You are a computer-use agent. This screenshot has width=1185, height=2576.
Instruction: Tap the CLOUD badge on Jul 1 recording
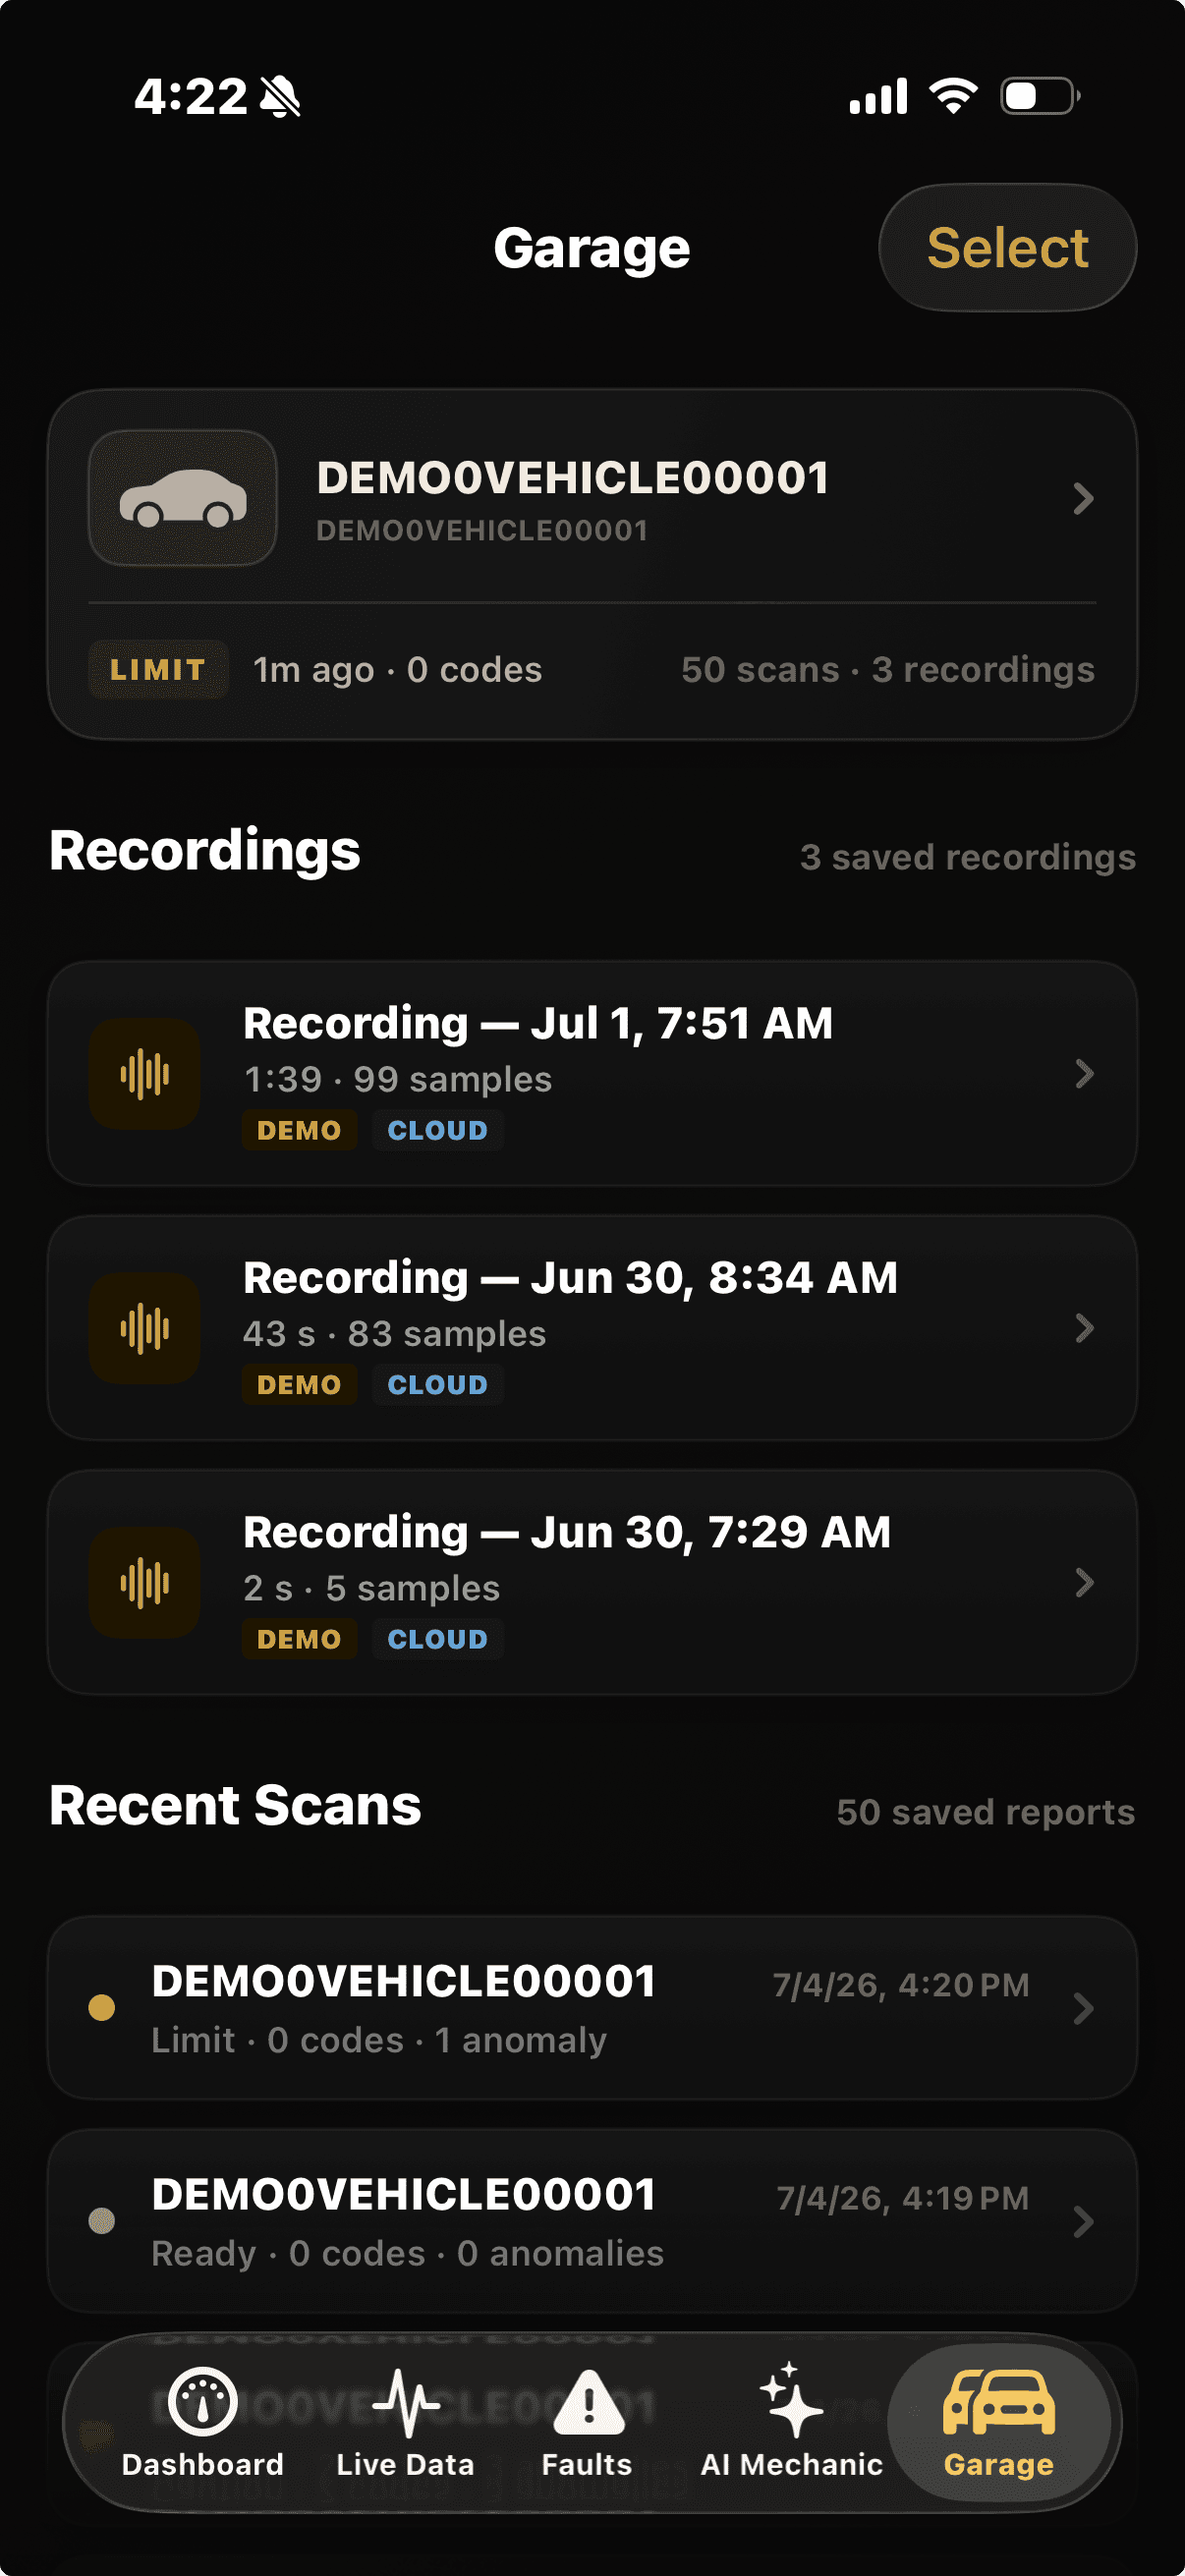tap(438, 1130)
